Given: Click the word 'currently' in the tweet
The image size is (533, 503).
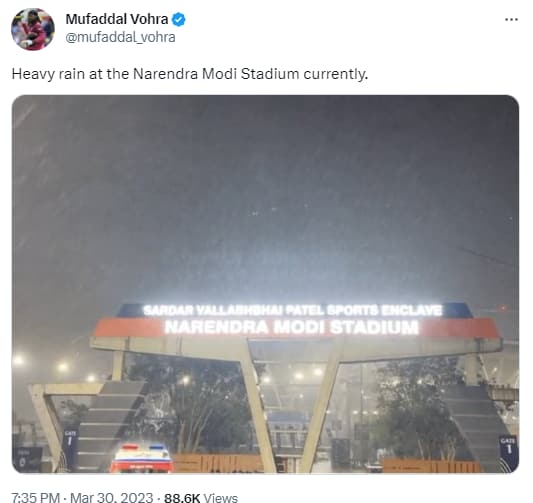Looking at the screenshot, I should [334, 74].
